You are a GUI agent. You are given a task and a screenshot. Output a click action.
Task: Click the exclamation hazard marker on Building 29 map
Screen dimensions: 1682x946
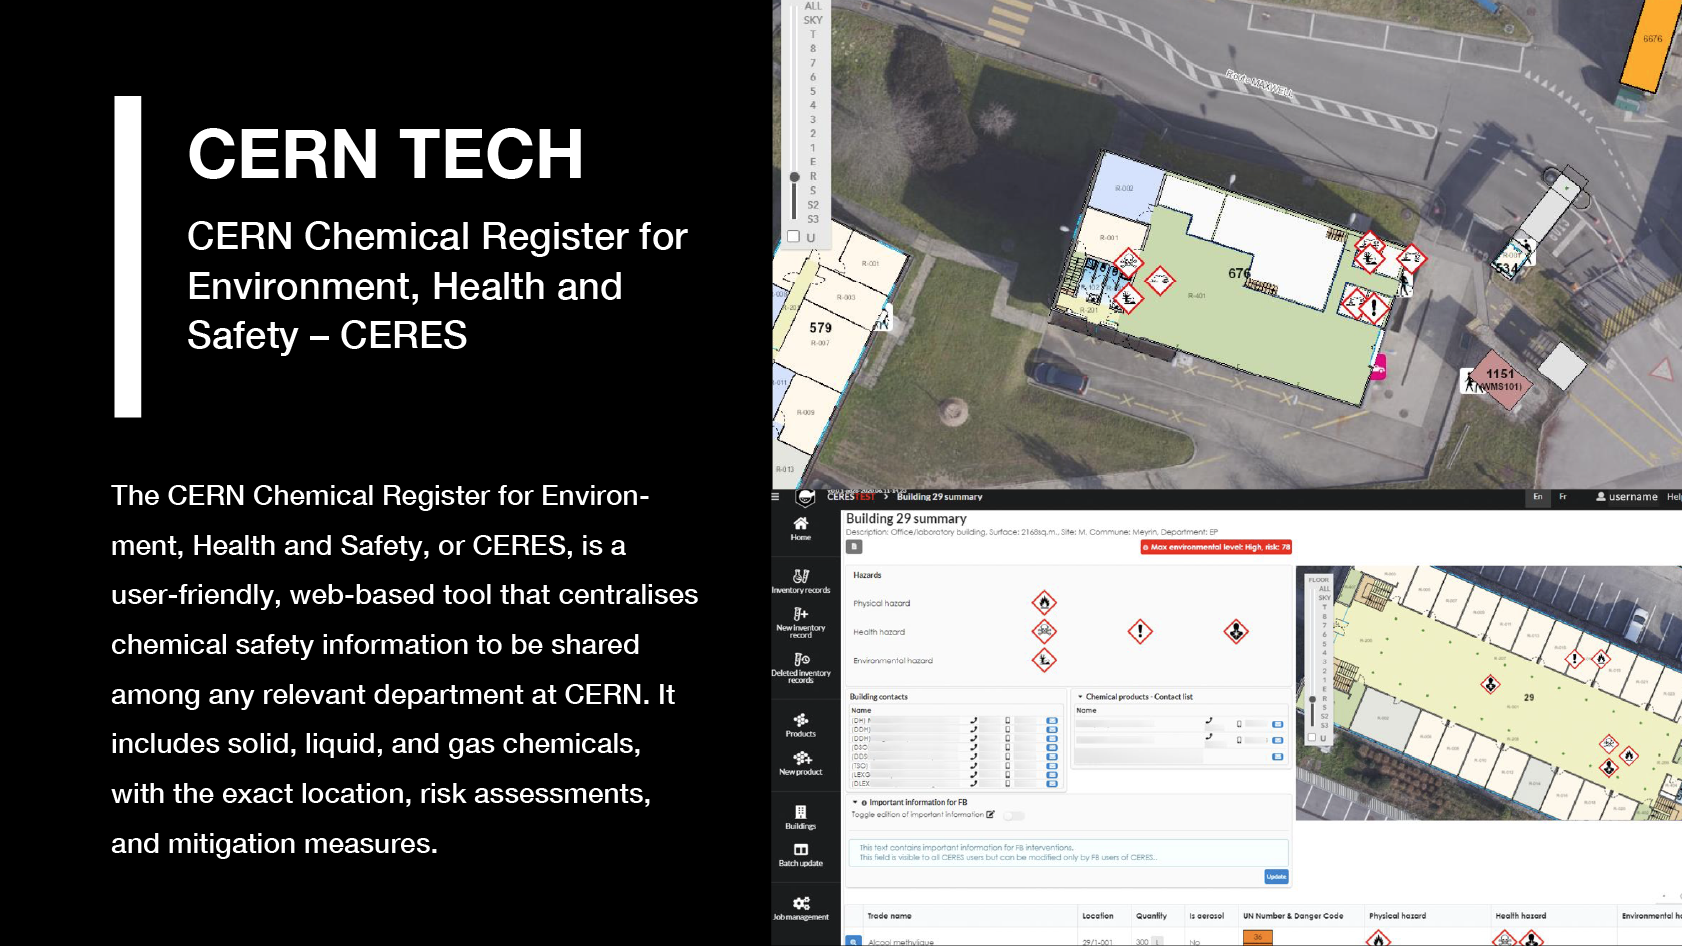pos(1575,659)
